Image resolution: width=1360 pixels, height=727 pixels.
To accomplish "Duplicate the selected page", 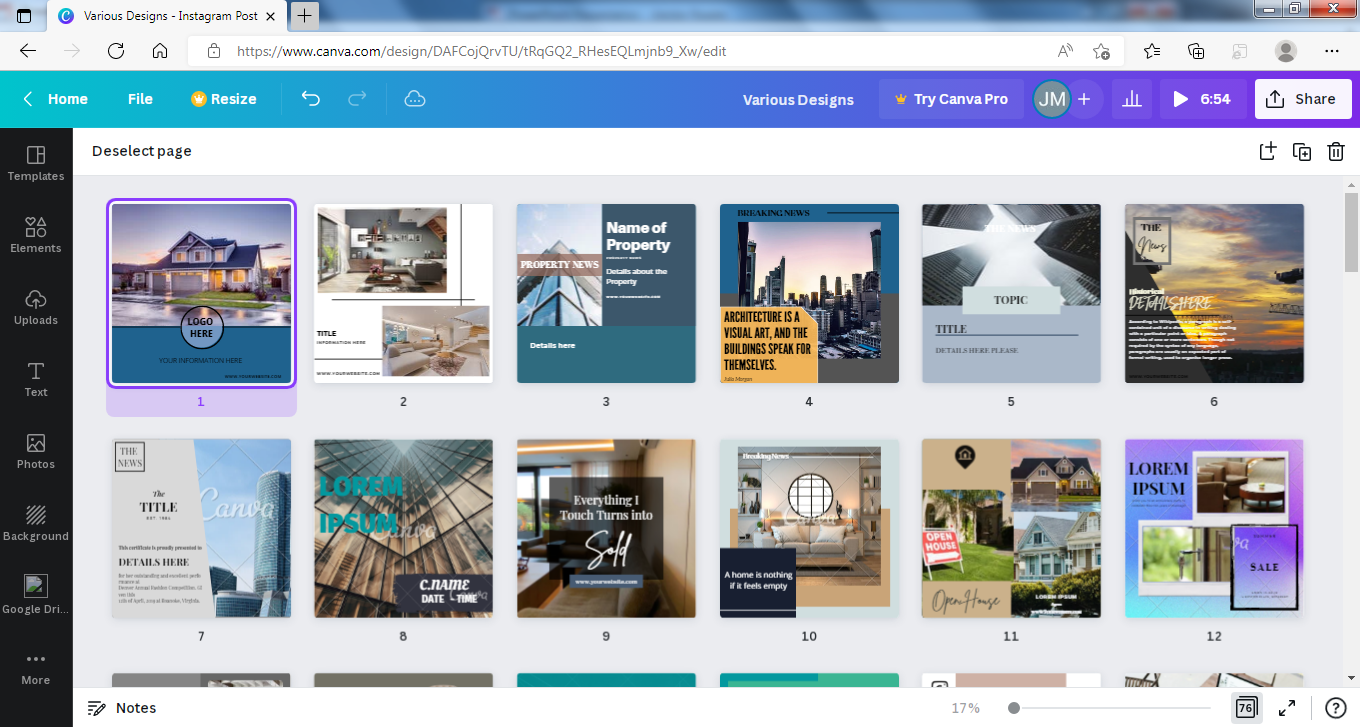I will pos(1301,151).
